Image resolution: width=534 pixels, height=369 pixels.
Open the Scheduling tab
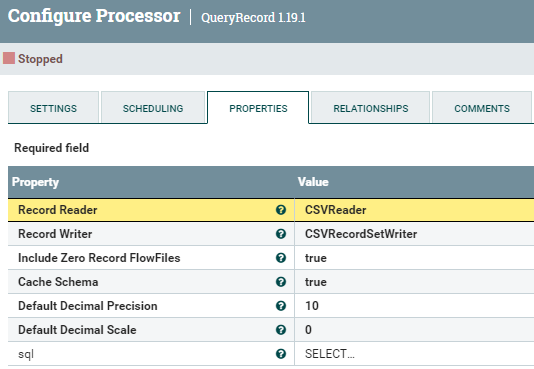tap(153, 108)
